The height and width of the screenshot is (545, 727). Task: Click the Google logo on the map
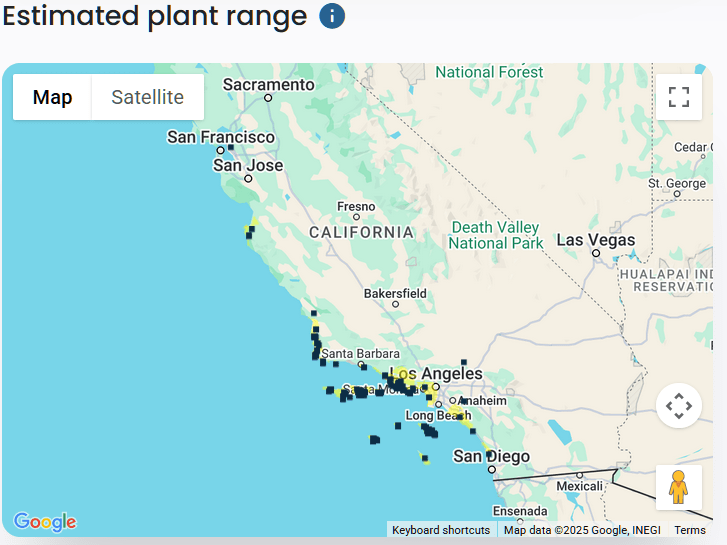click(45, 522)
